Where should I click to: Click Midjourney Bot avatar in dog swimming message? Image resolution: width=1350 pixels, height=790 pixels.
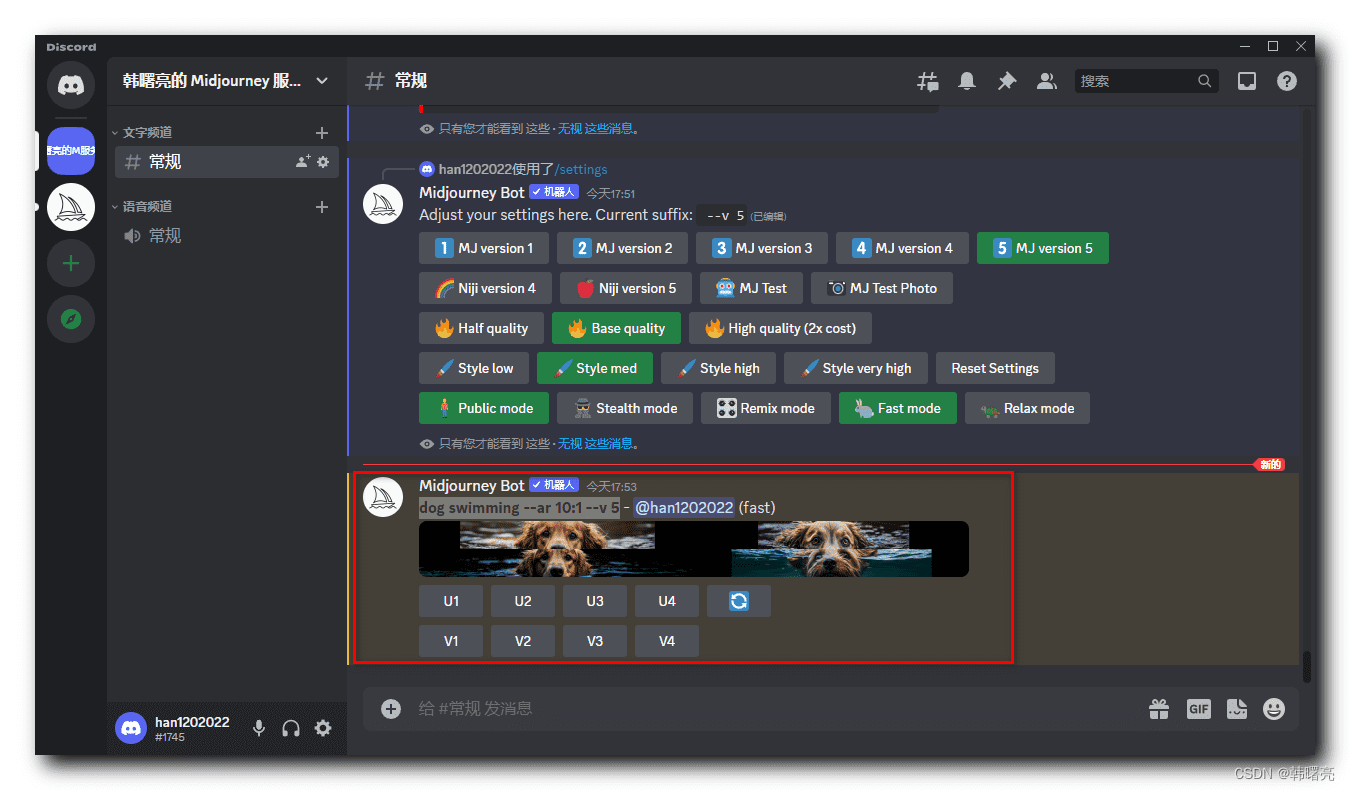(x=383, y=497)
